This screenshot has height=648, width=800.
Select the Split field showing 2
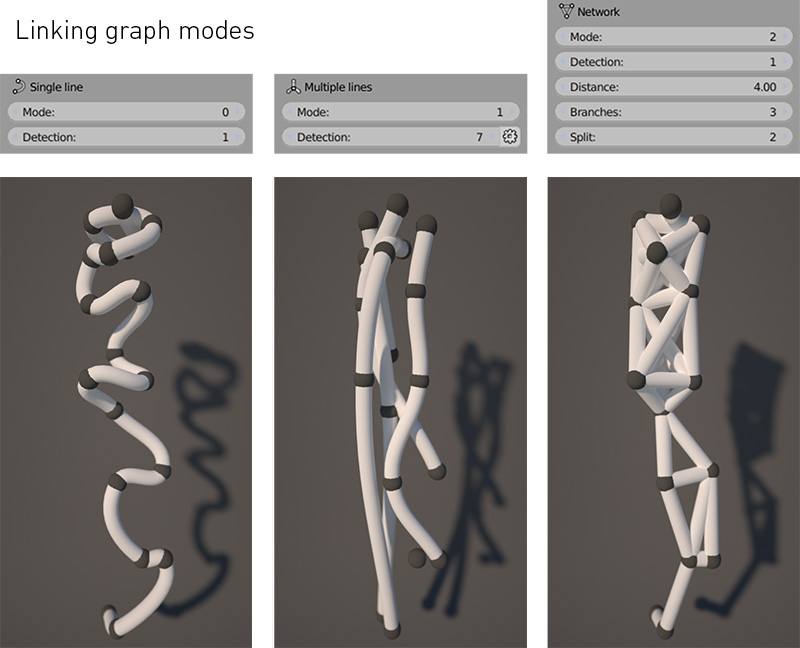(x=672, y=137)
